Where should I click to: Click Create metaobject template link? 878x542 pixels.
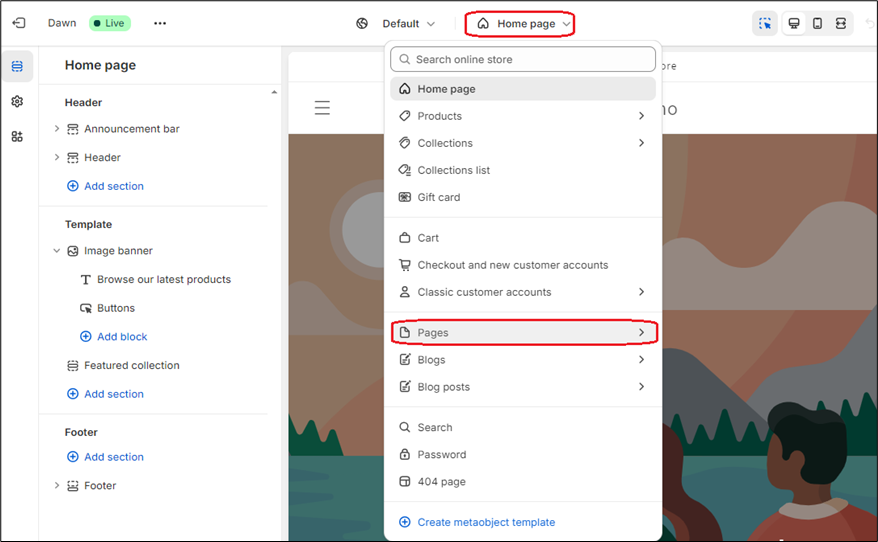tap(485, 522)
